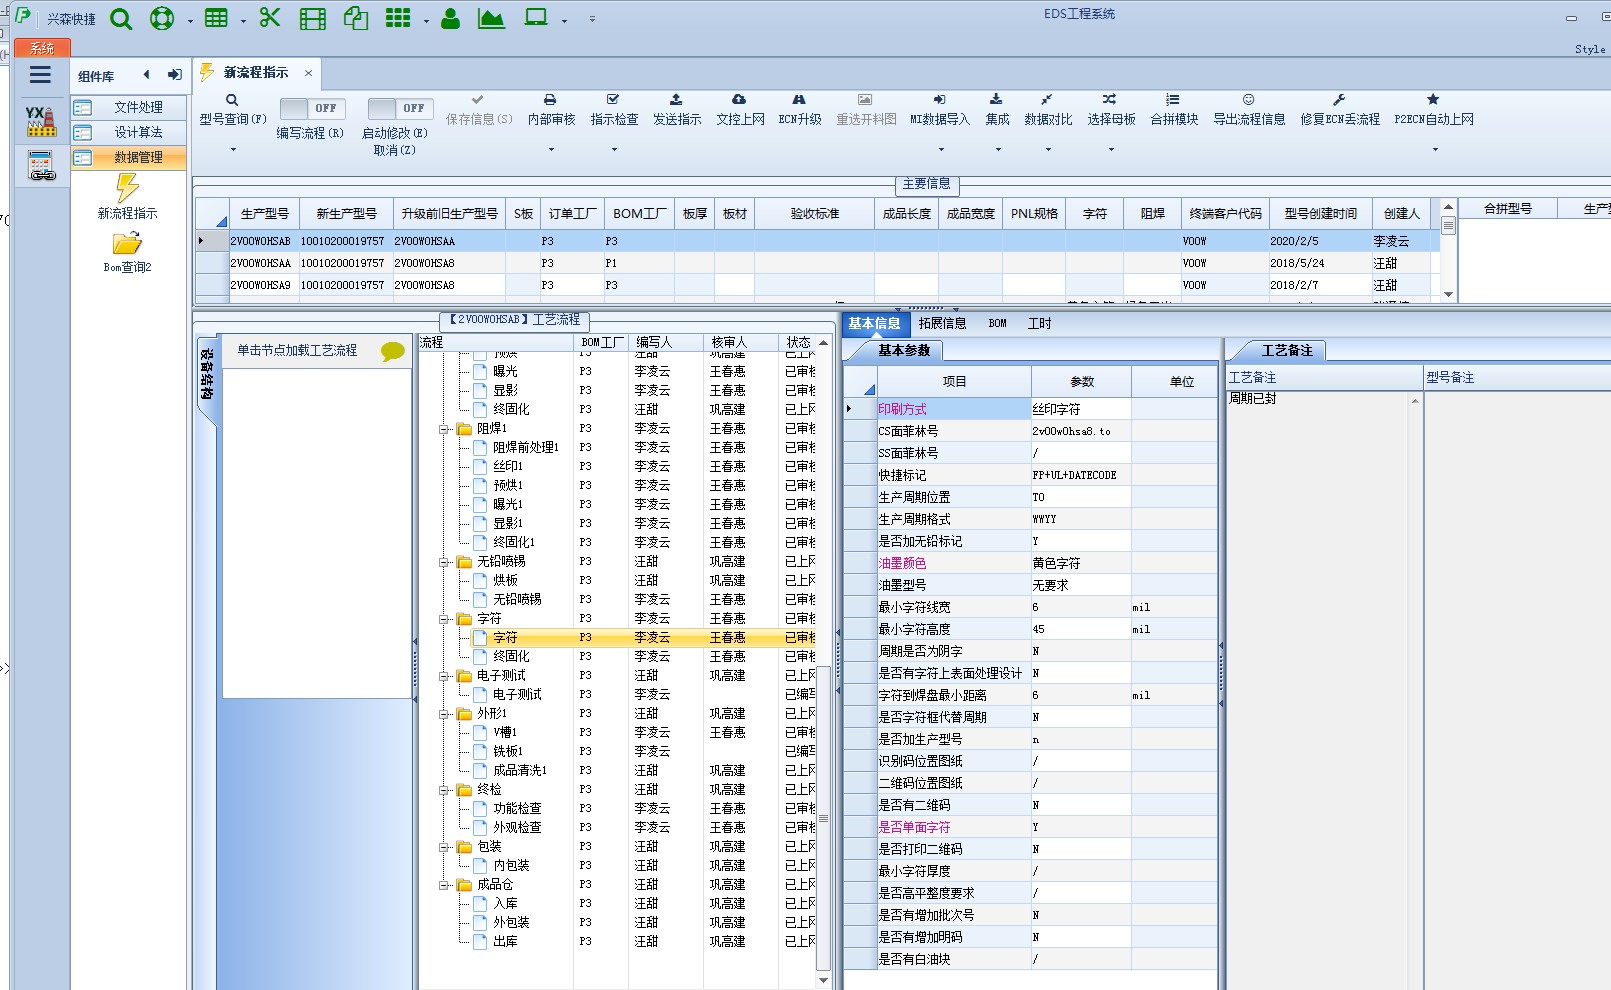Open dropdown arrow under 集成
The width and height of the screenshot is (1611, 990).
point(997,150)
